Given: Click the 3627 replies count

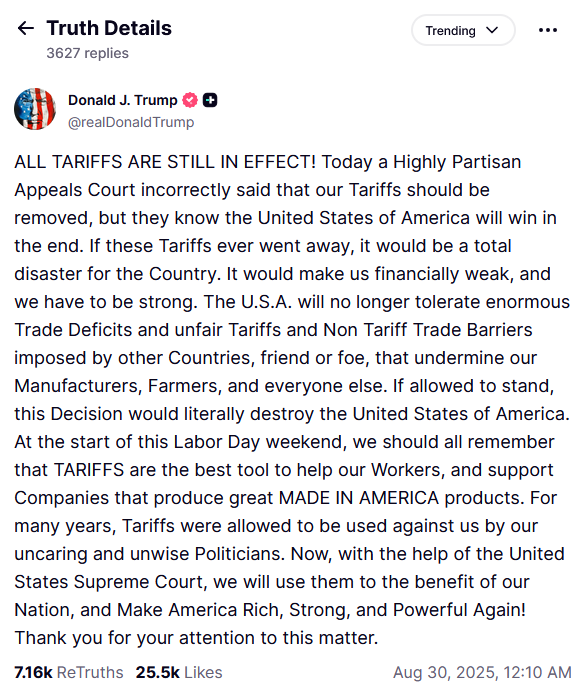Looking at the screenshot, I should (88, 53).
